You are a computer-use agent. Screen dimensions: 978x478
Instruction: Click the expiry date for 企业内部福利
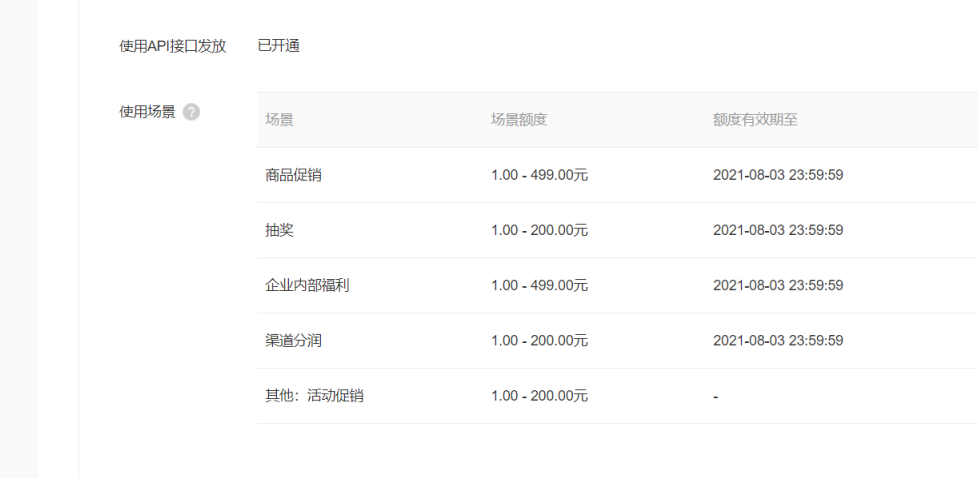(778, 286)
